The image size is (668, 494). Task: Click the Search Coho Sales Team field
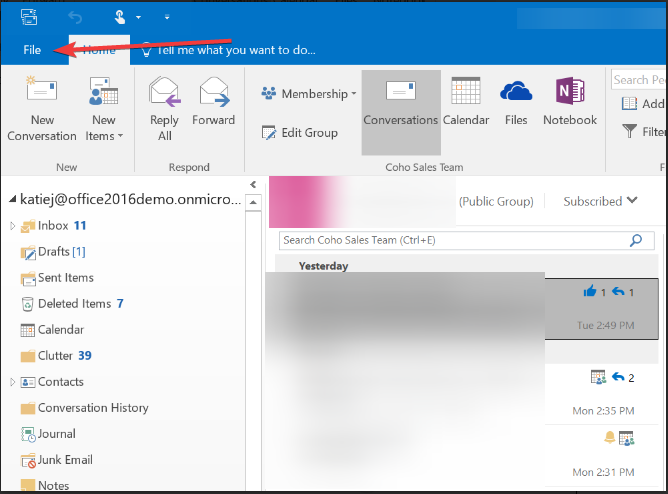point(466,241)
